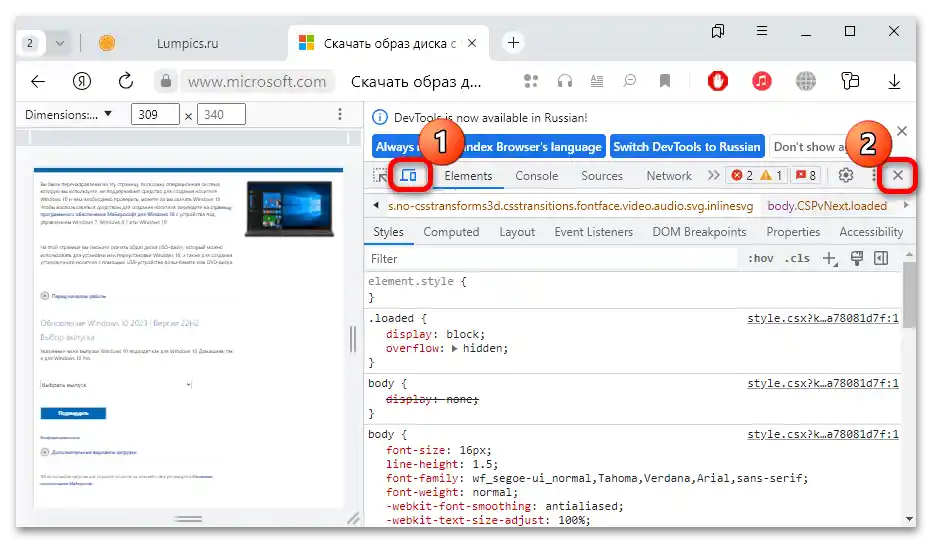Click the site lock security icon
The height and width of the screenshot is (543, 932).
pos(166,81)
